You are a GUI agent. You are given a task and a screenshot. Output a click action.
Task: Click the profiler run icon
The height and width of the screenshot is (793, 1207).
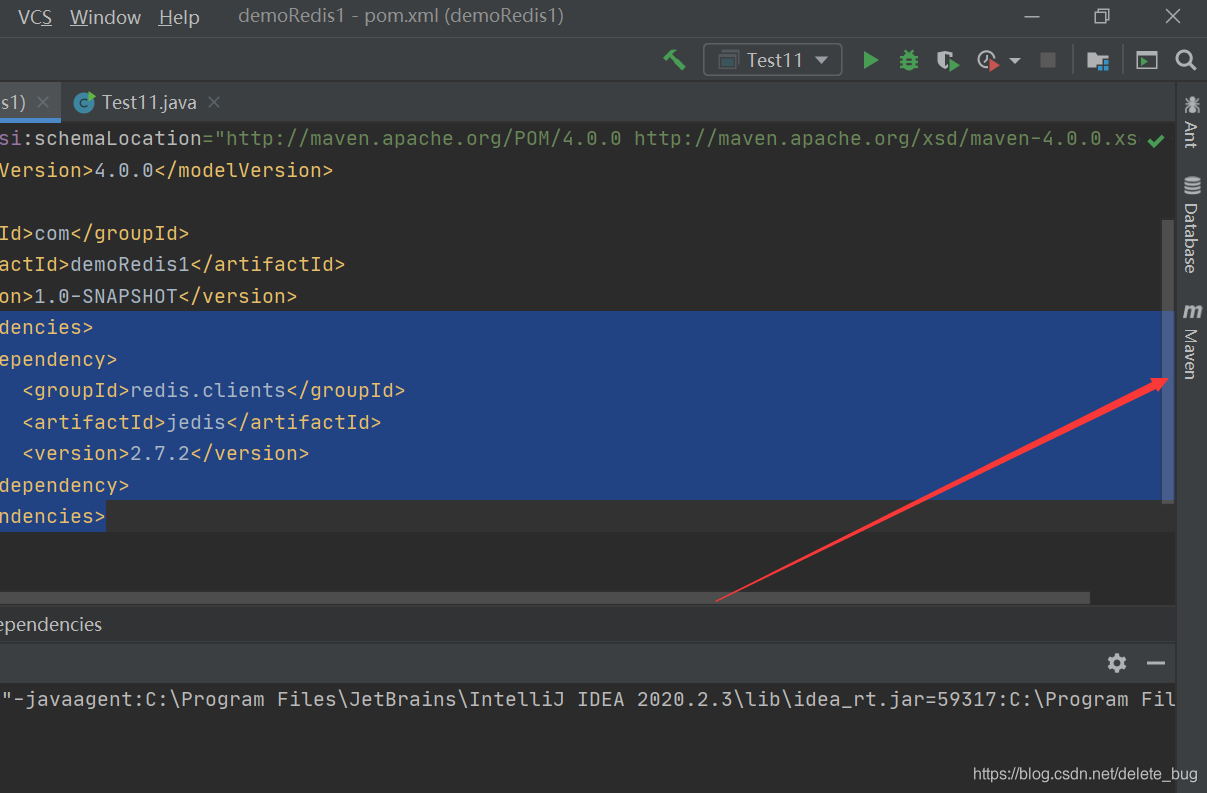click(988, 60)
